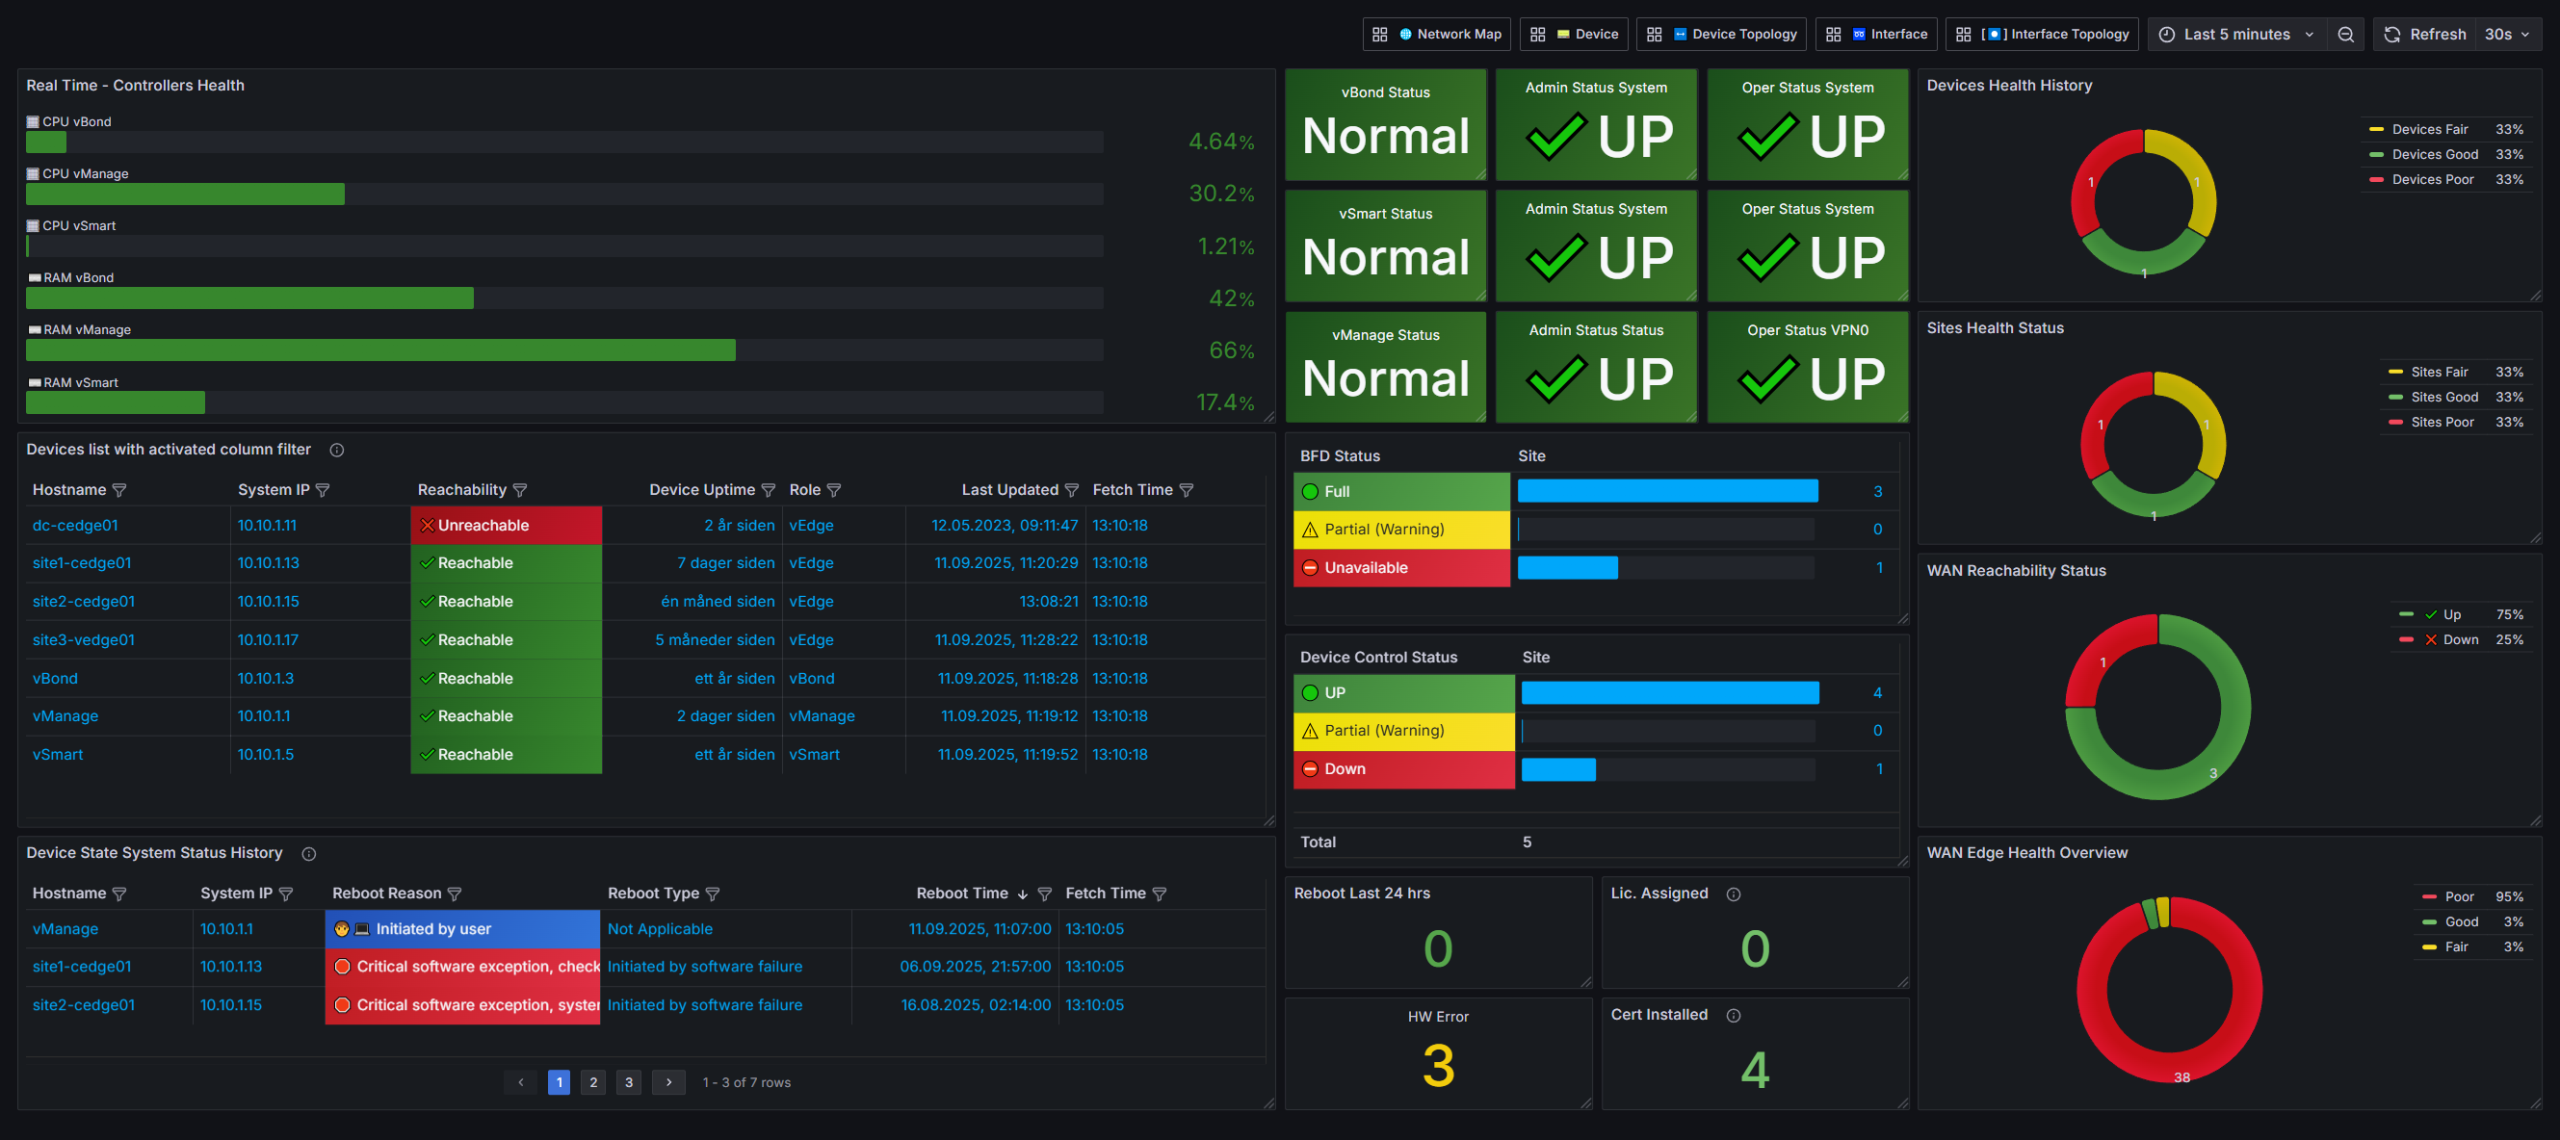Viewport: 2560px width, 1140px height.
Task: Open Last Updated column filter
Action: tap(1072, 490)
